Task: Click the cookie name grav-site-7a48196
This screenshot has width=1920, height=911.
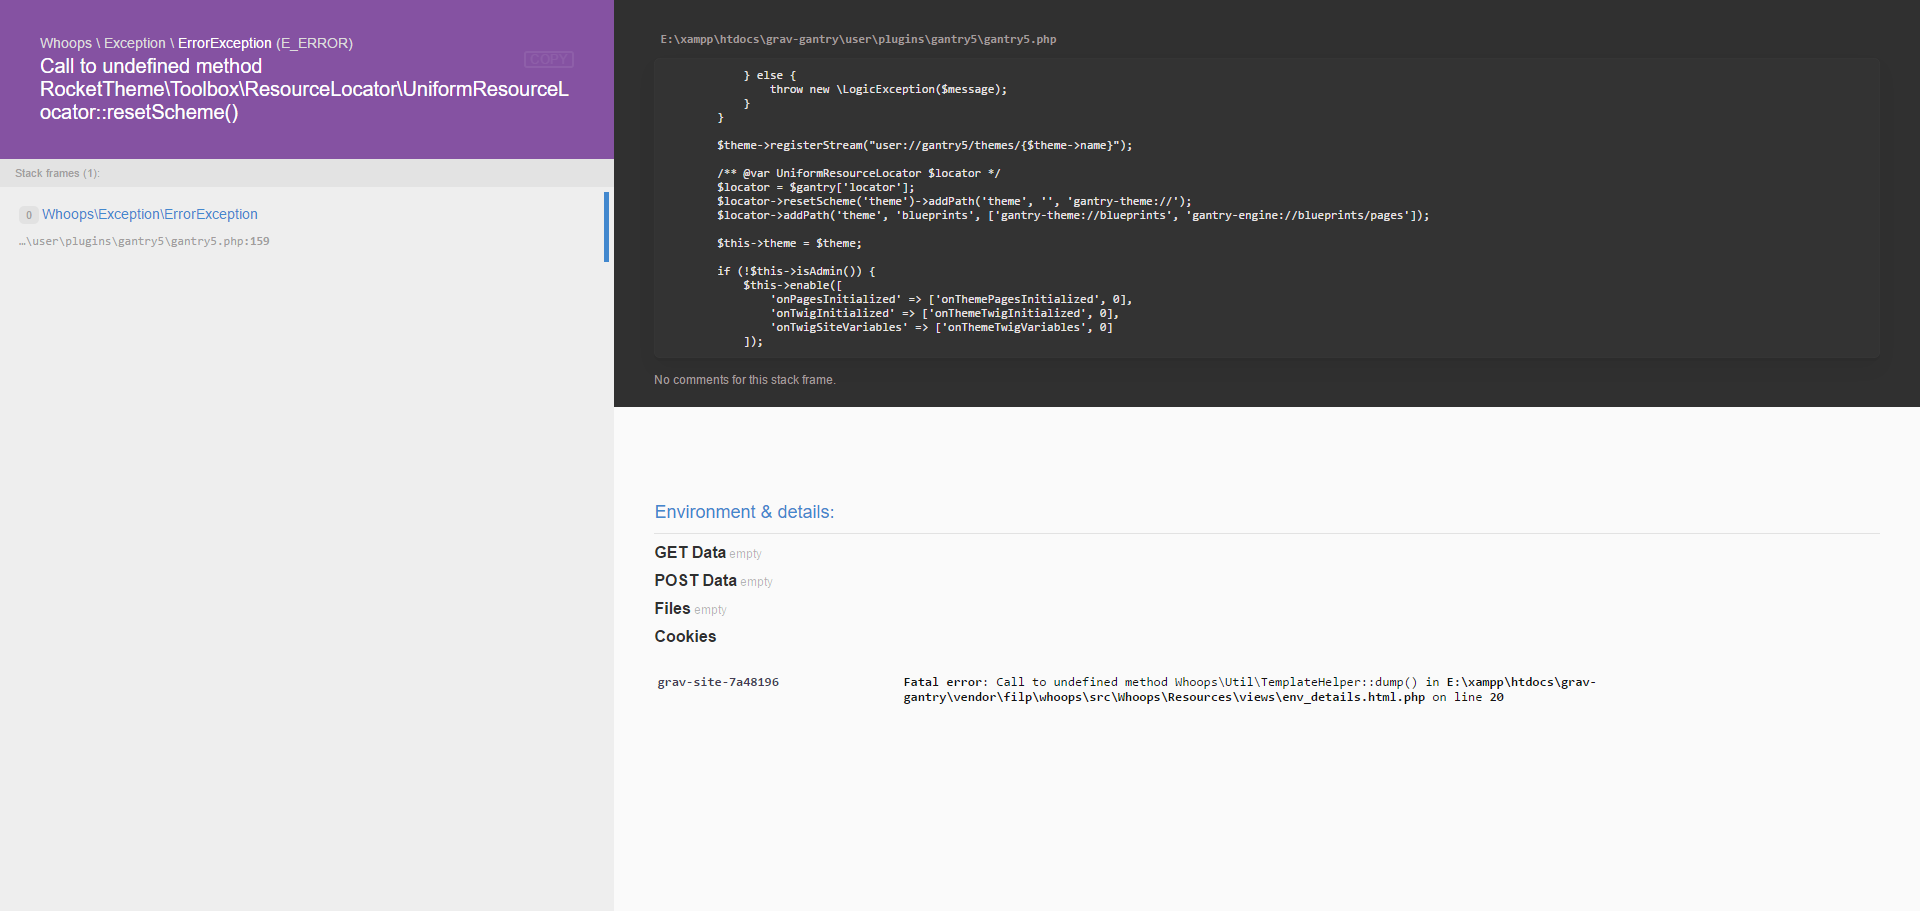Action: 718,683
